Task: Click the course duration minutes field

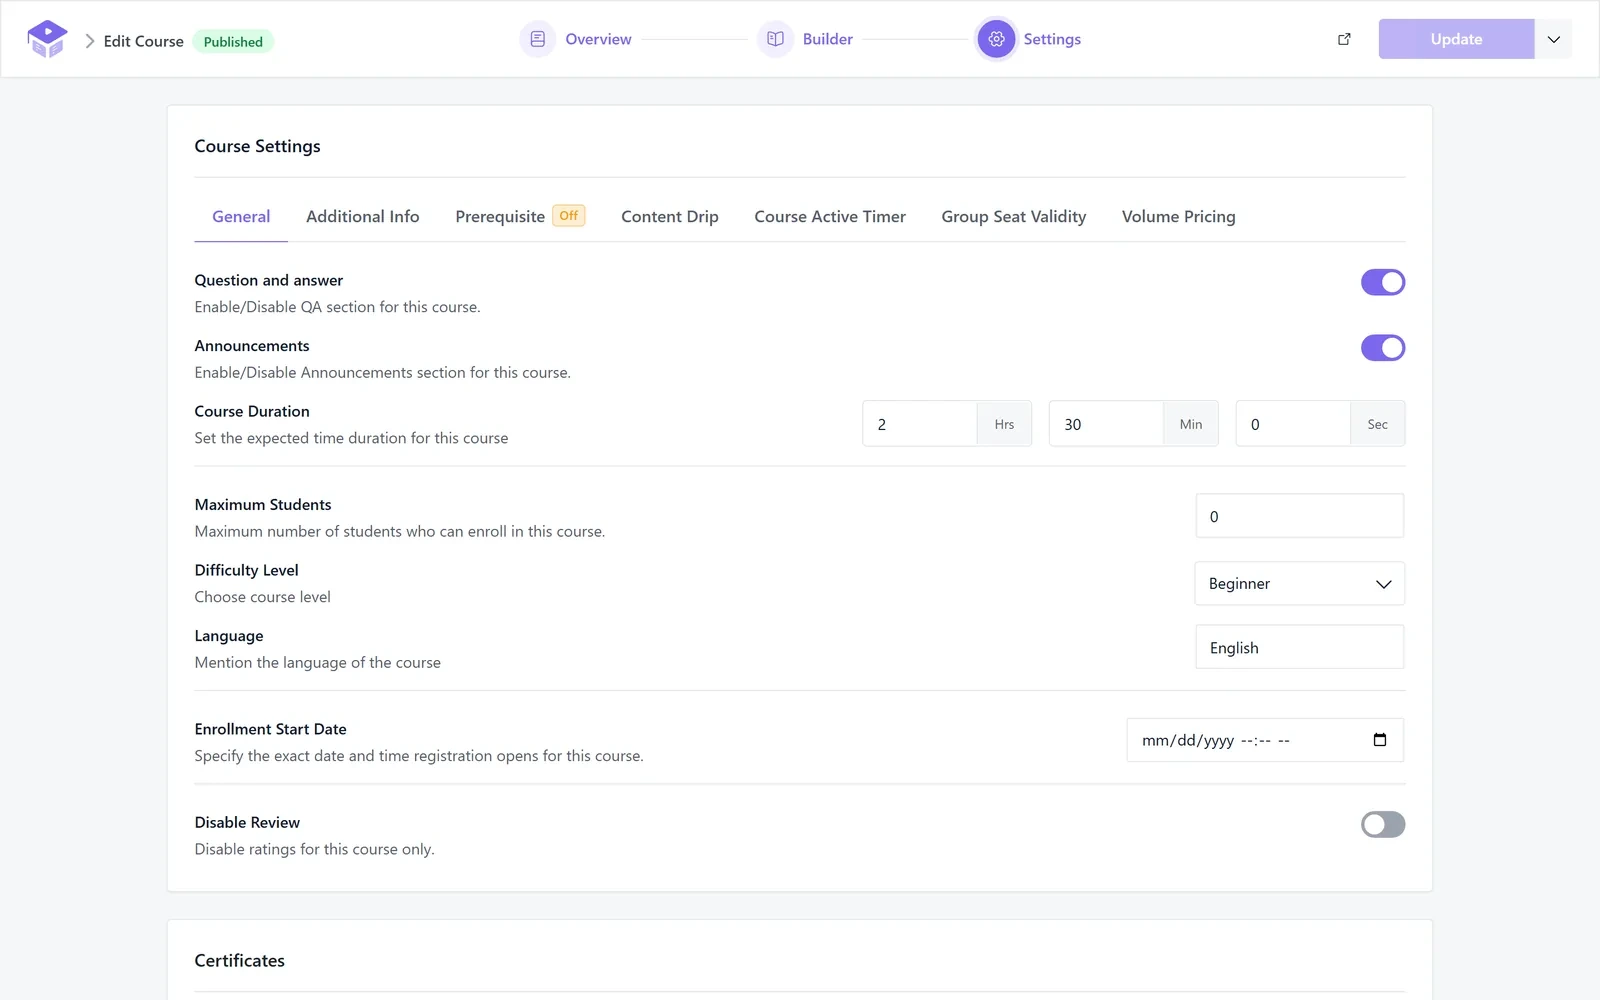Action: pyautogui.click(x=1106, y=424)
